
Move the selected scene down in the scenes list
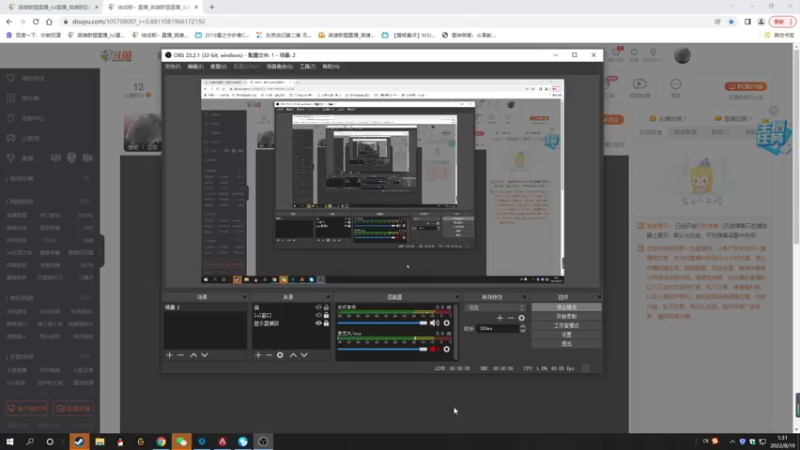click(x=205, y=355)
